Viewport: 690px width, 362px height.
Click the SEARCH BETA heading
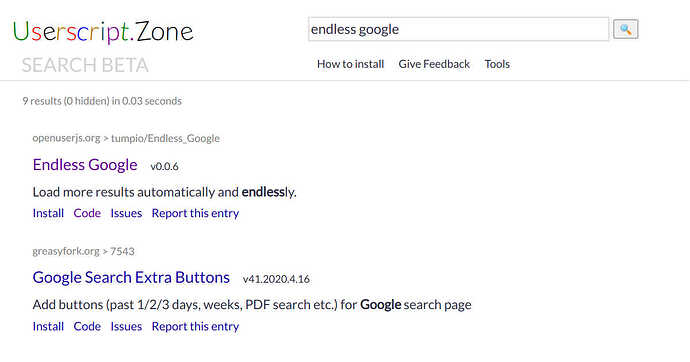point(85,65)
